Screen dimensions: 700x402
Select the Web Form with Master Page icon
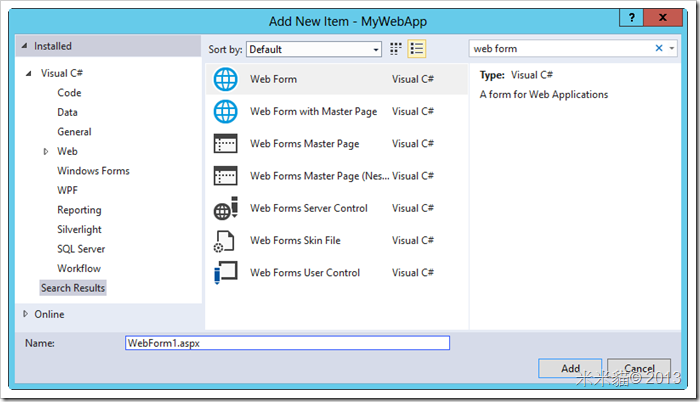(x=225, y=112)
